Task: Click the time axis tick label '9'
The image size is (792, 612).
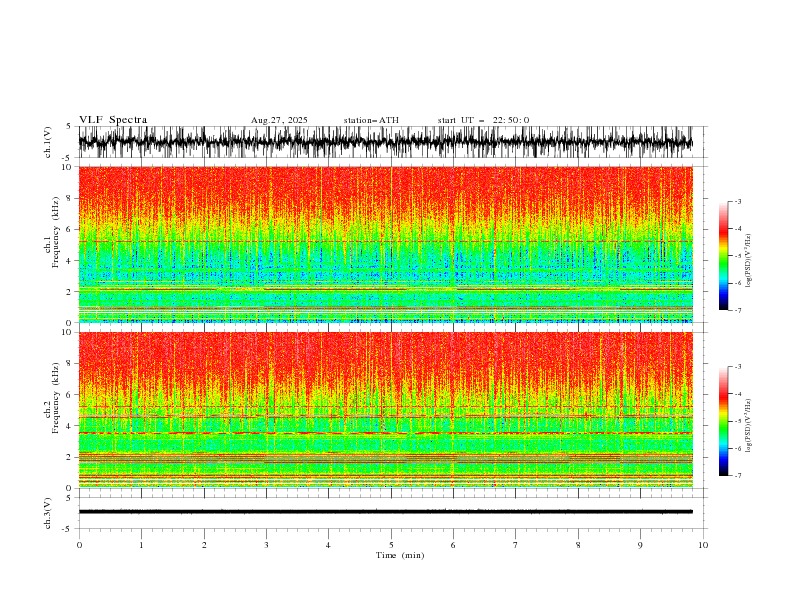Action: [640, 545]
